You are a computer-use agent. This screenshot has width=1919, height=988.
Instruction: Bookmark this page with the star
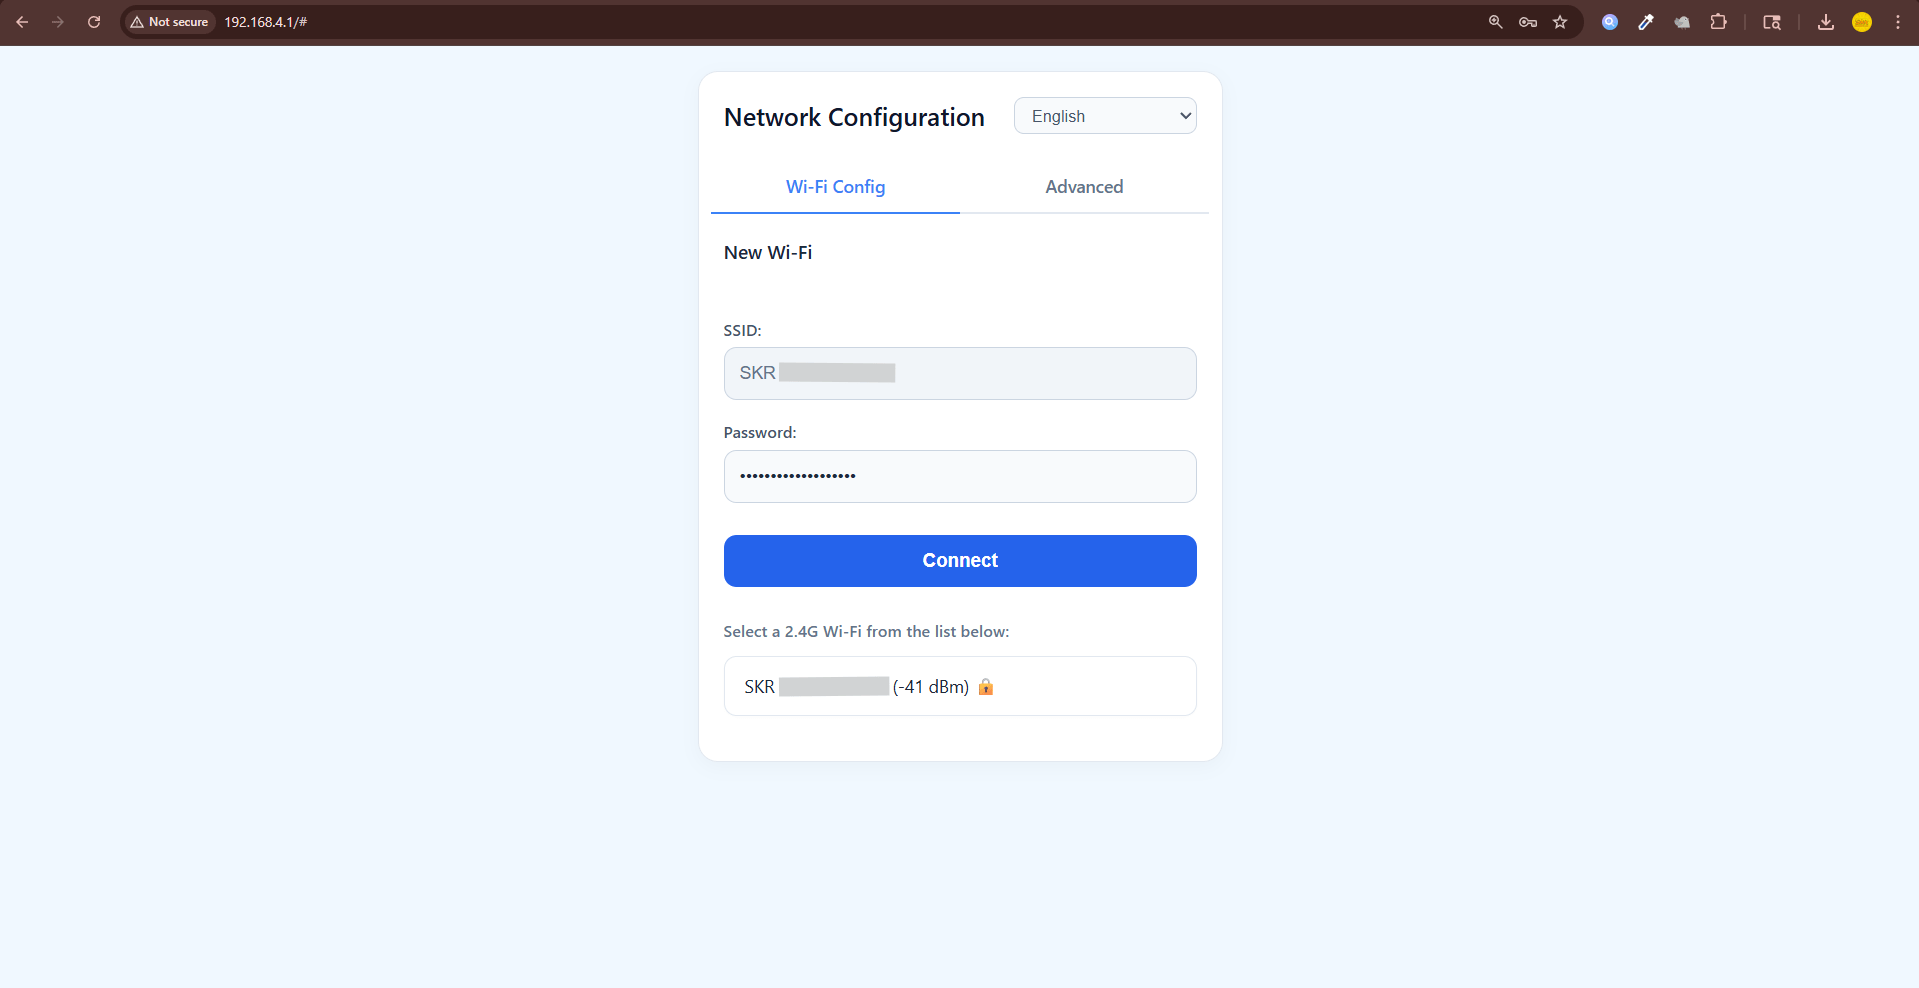[x=1560, y=22]
